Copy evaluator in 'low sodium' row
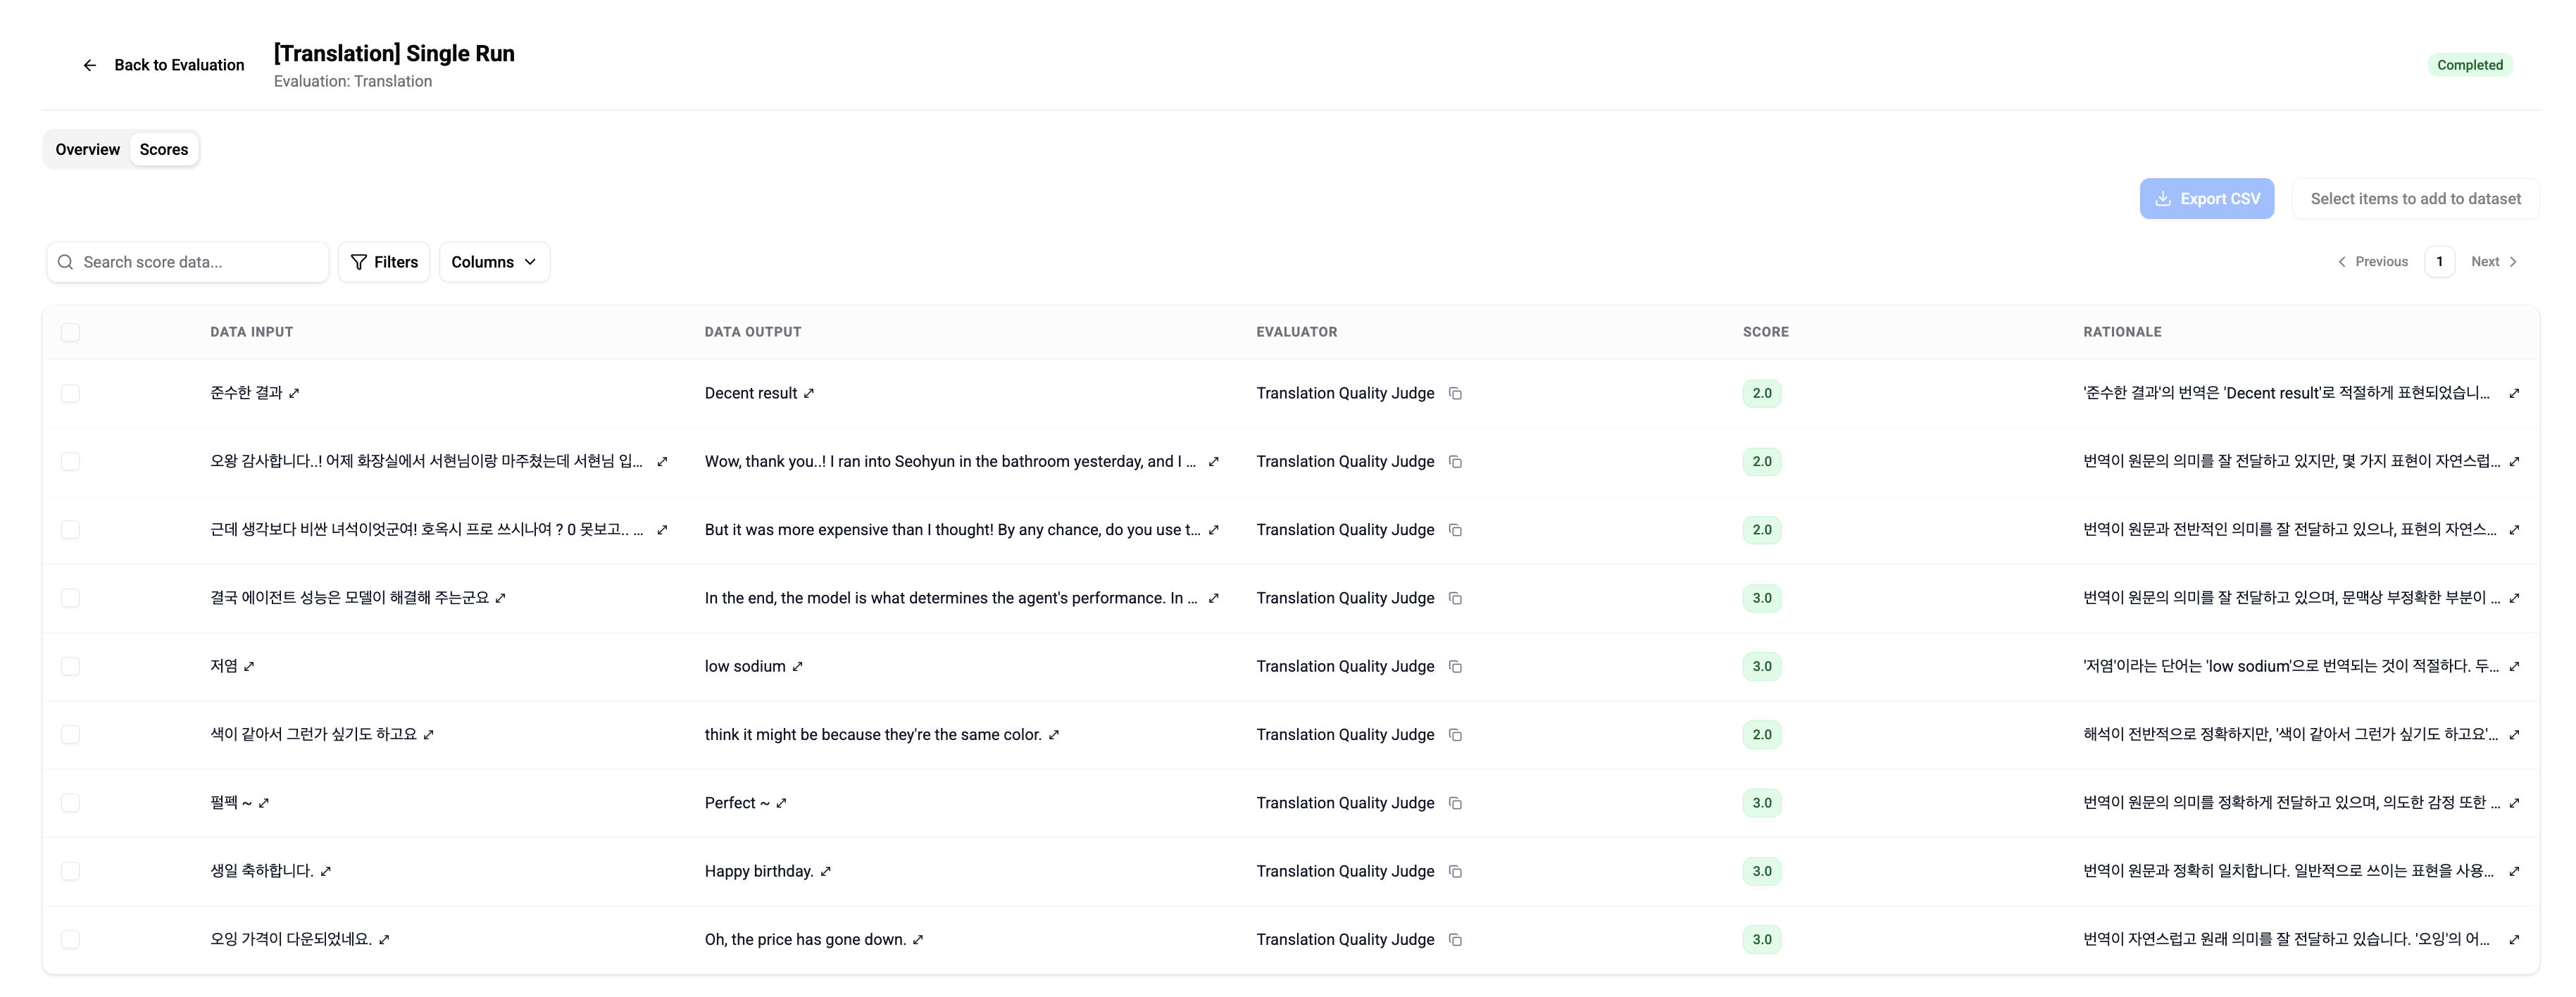The image size is (2576, 997). tap(1455, 666)
